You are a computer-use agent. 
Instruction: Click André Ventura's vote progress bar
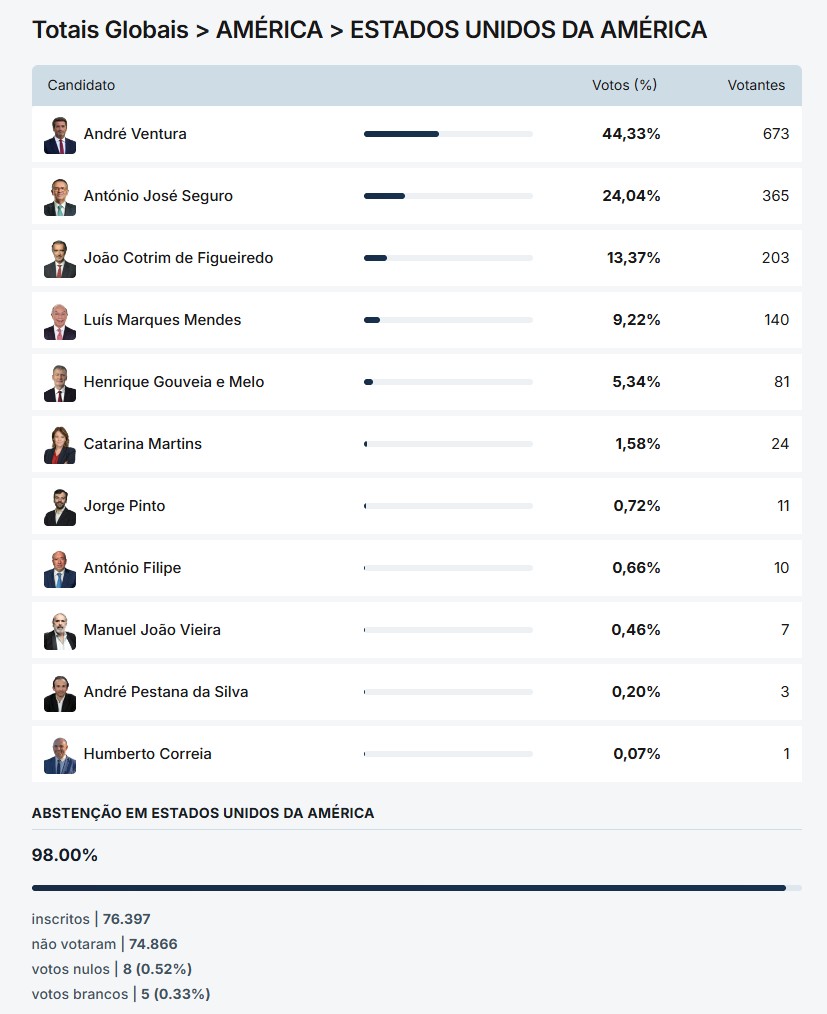448,134
